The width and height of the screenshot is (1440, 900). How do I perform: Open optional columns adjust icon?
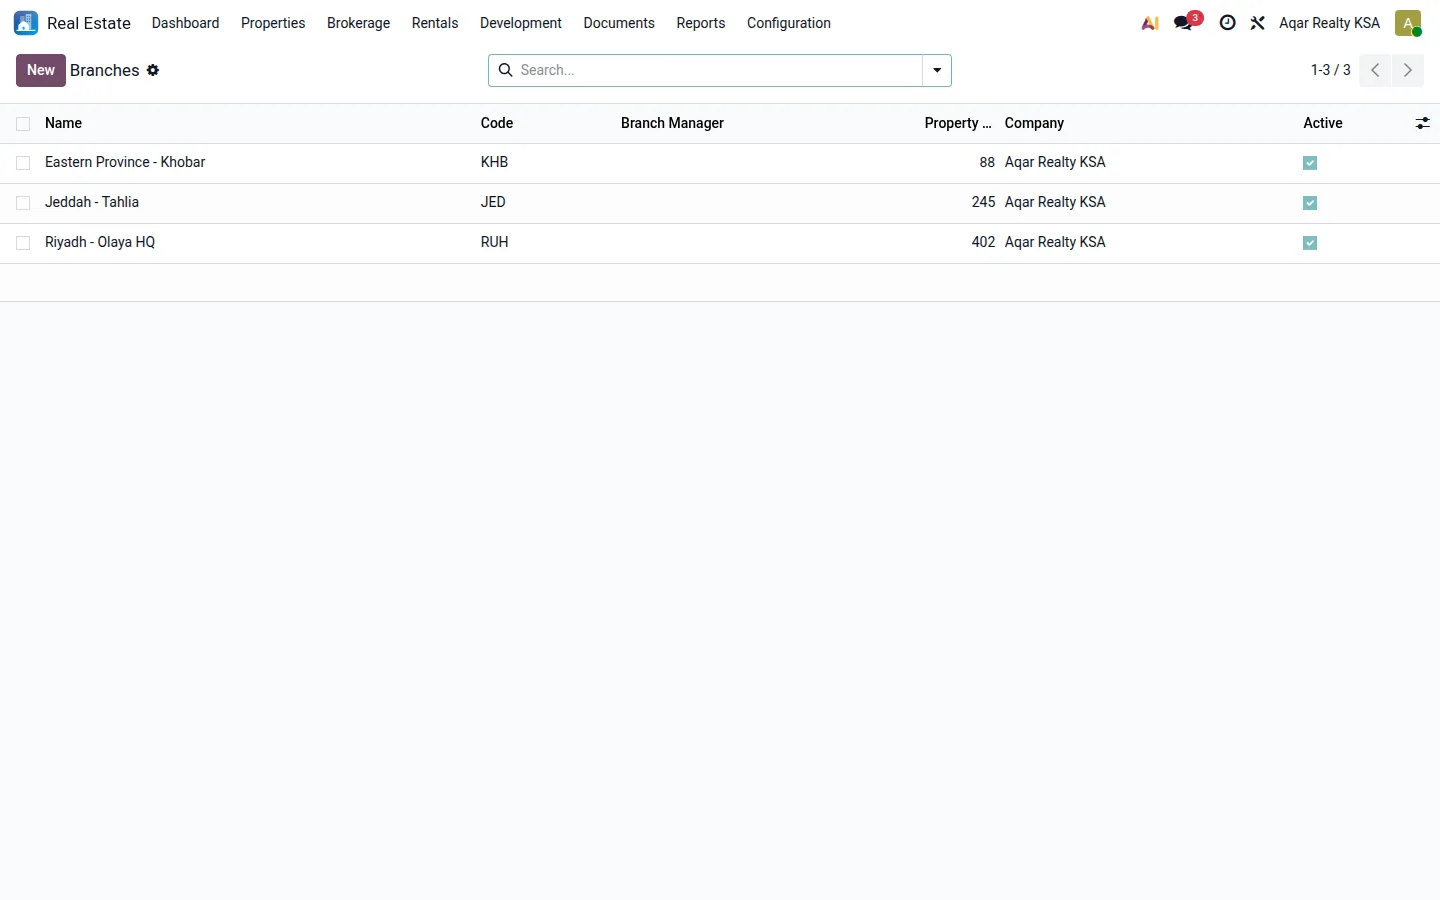1422,123
